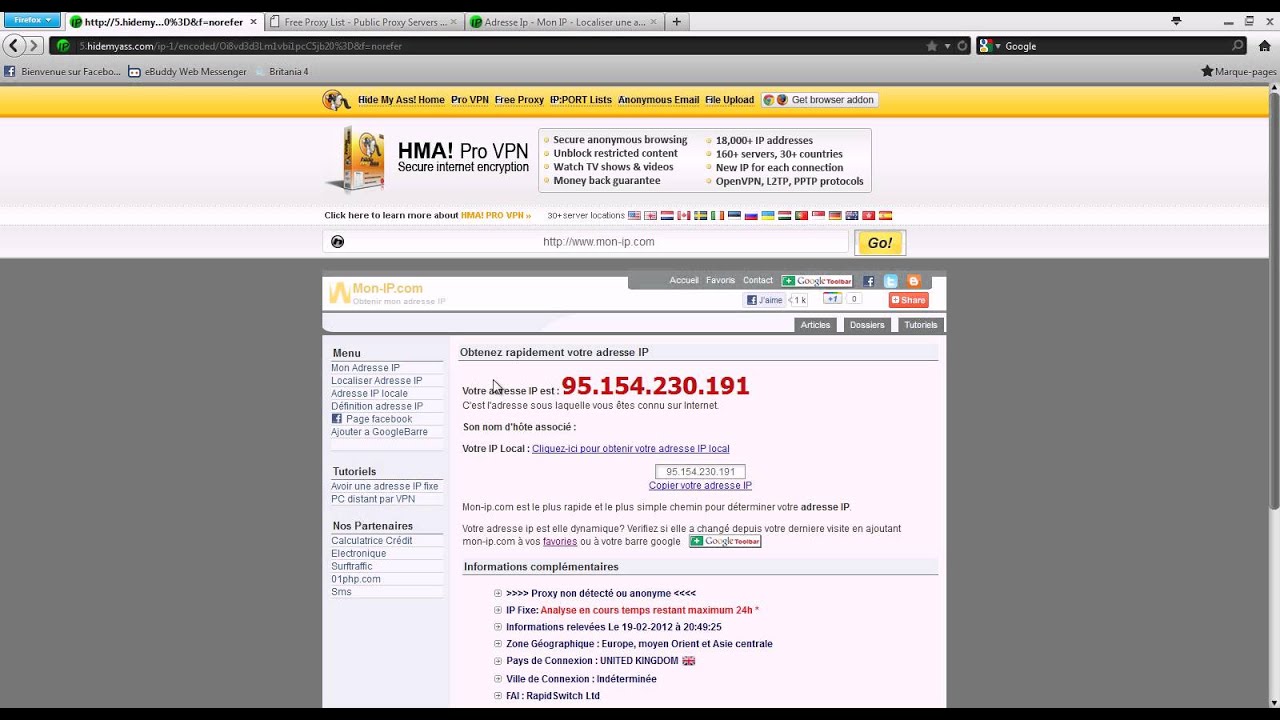Open the Google search engine dropdown
Viewport: 1280px width, 720px height.
[x=990, y=46]
